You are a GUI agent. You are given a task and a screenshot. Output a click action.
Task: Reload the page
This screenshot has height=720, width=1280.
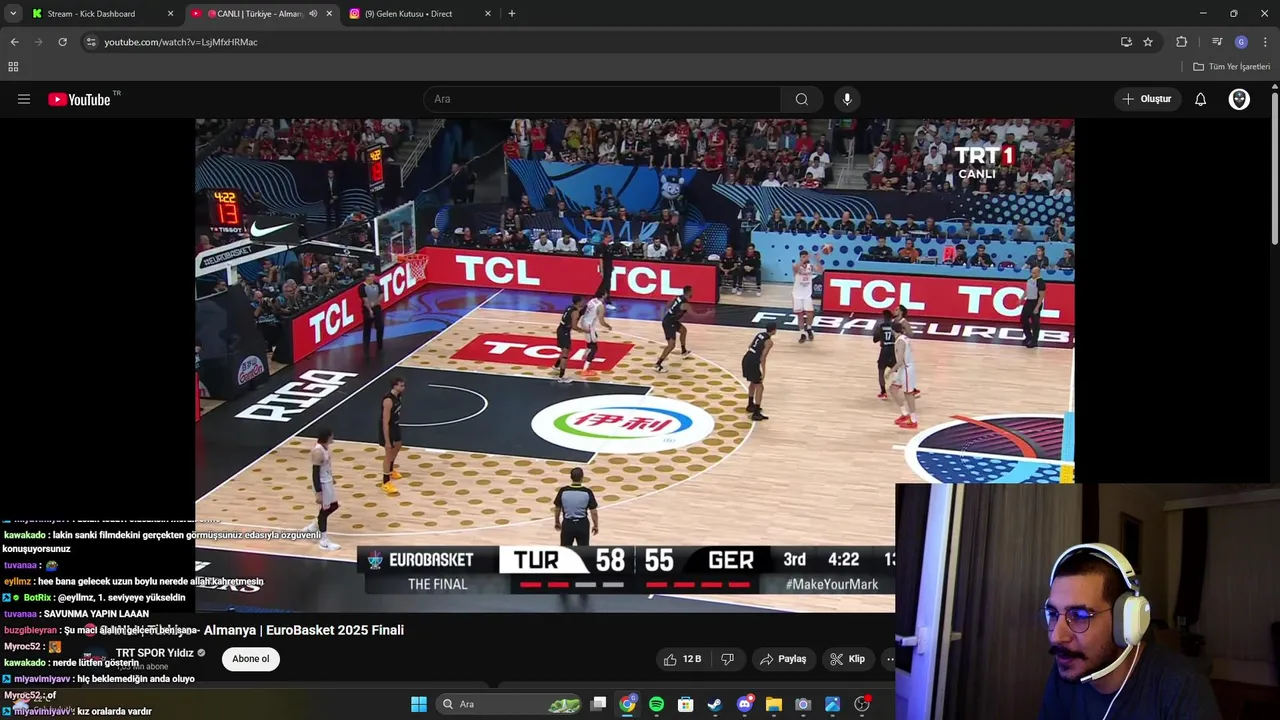[x=62, y=42]
